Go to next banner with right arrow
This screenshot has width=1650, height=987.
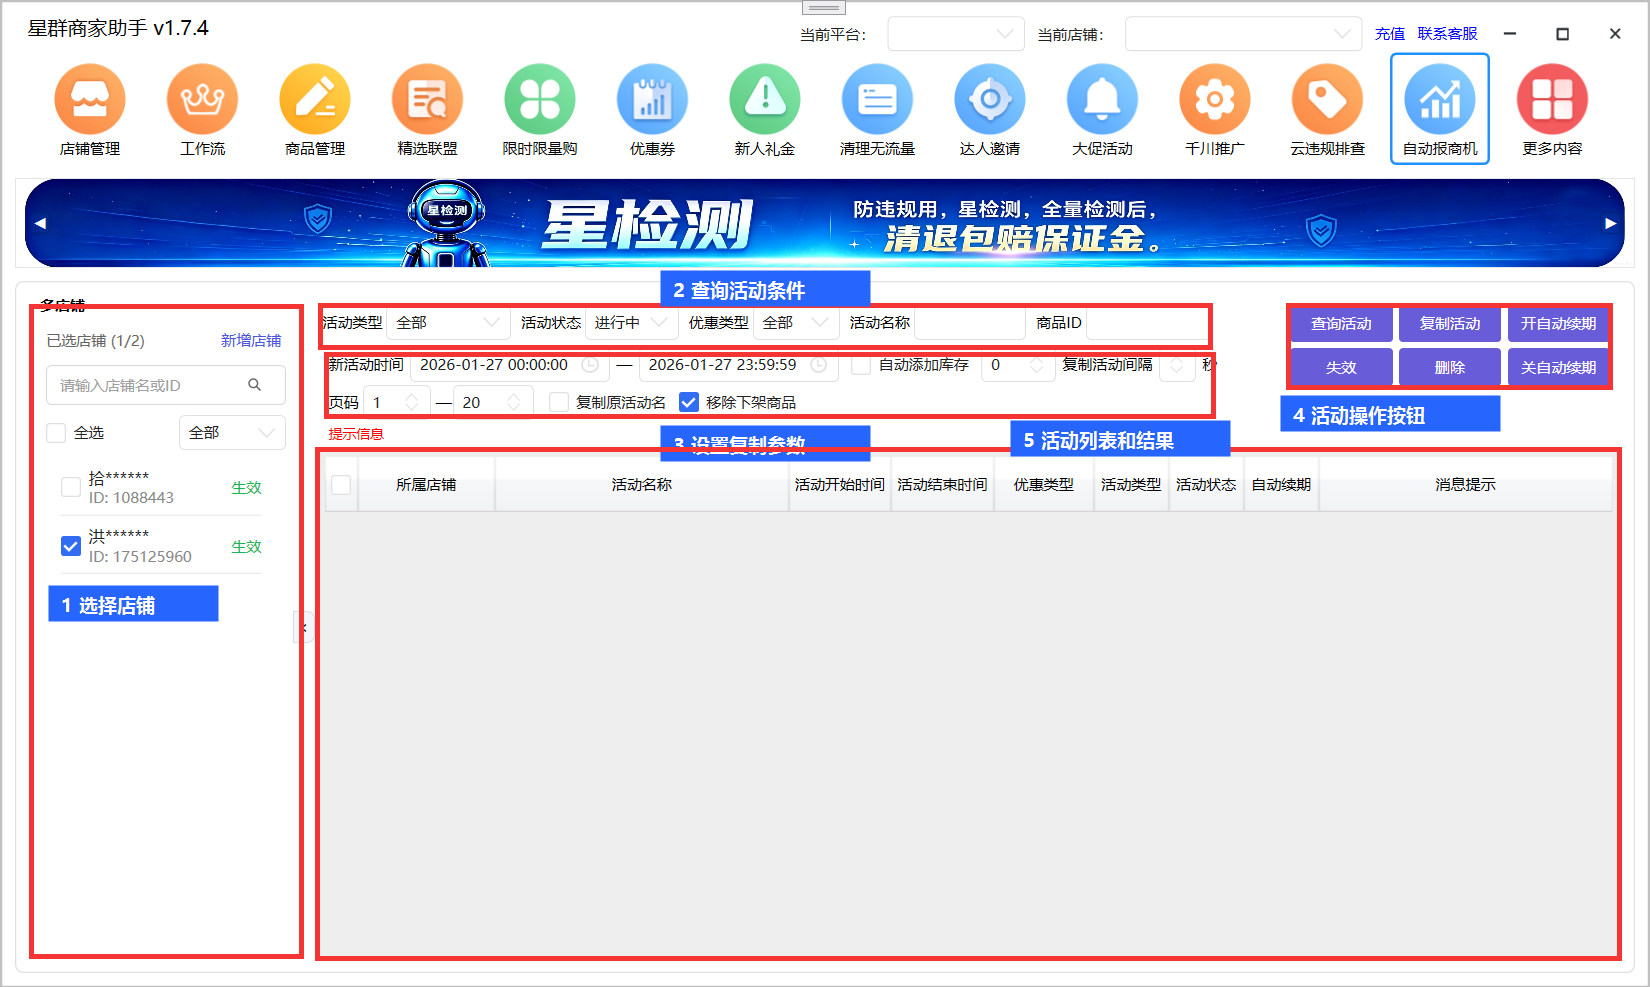(1610, 223)
